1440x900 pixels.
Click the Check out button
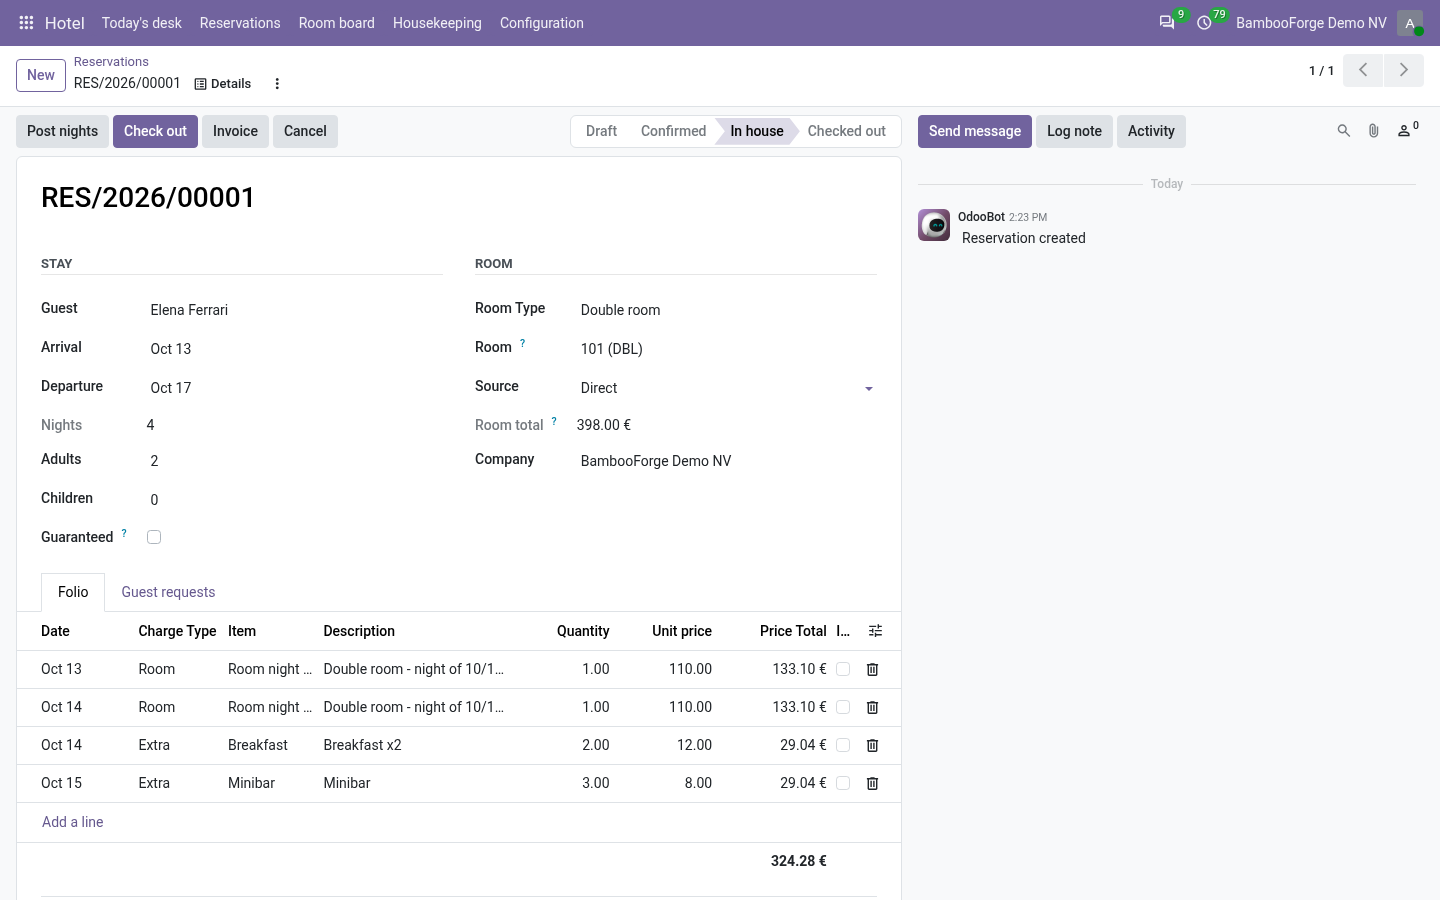[x=155, y=131]
